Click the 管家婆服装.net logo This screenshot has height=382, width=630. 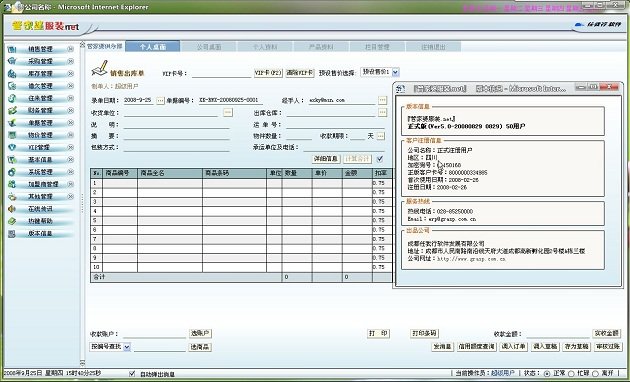(x=45, y=27)
